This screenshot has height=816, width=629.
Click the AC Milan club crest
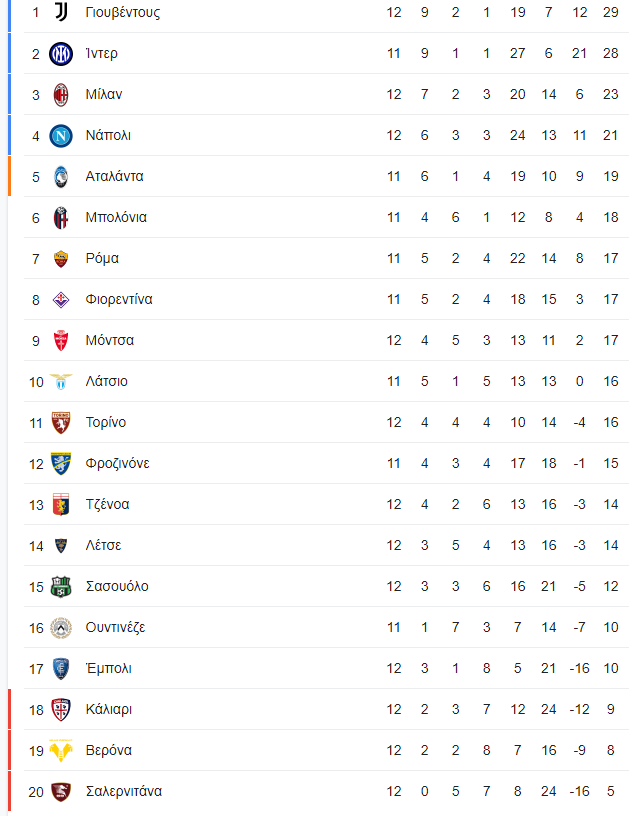(x=61, y=94)
